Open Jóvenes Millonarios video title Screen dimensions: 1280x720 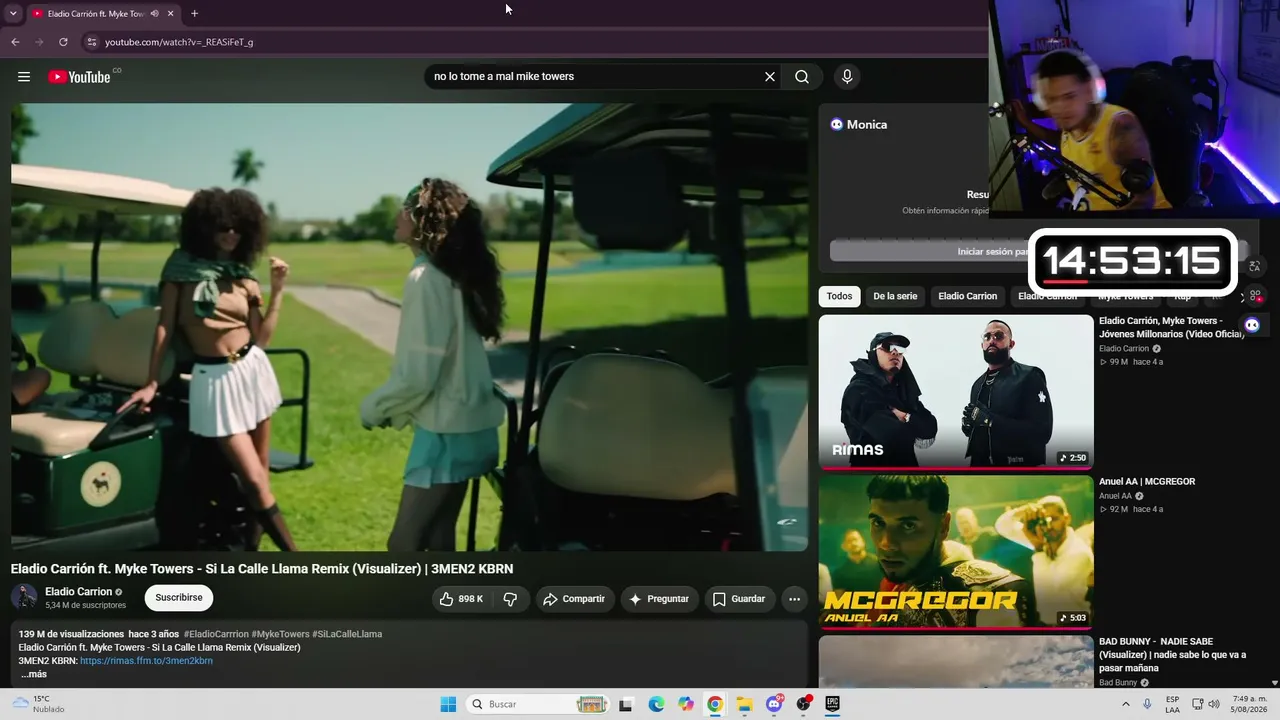pyautogui.click(x=1171, y=327)
